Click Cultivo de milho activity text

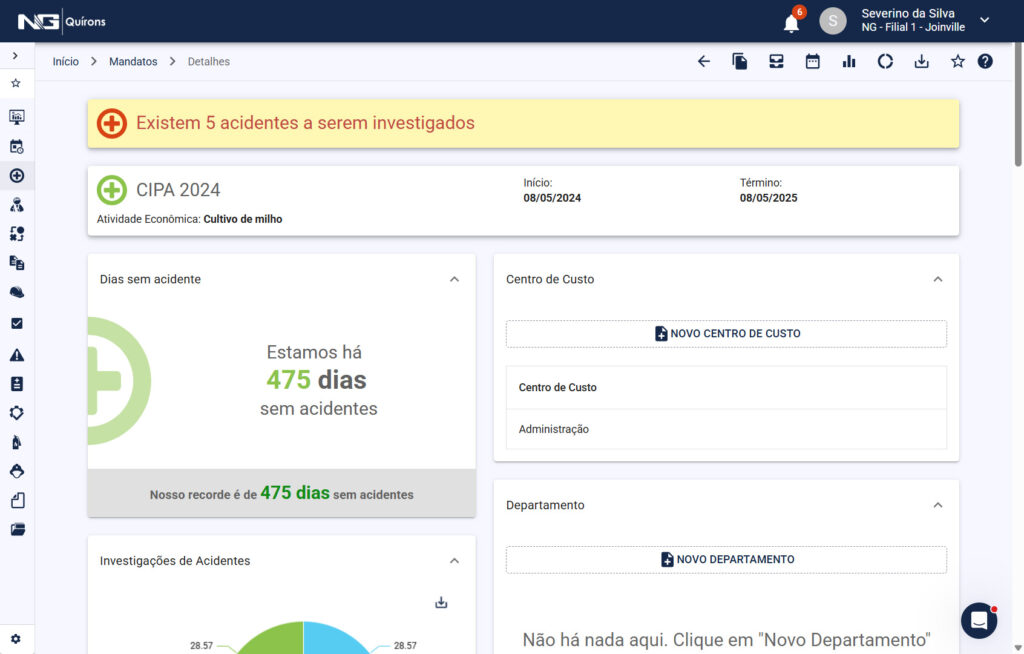point(243,219)
